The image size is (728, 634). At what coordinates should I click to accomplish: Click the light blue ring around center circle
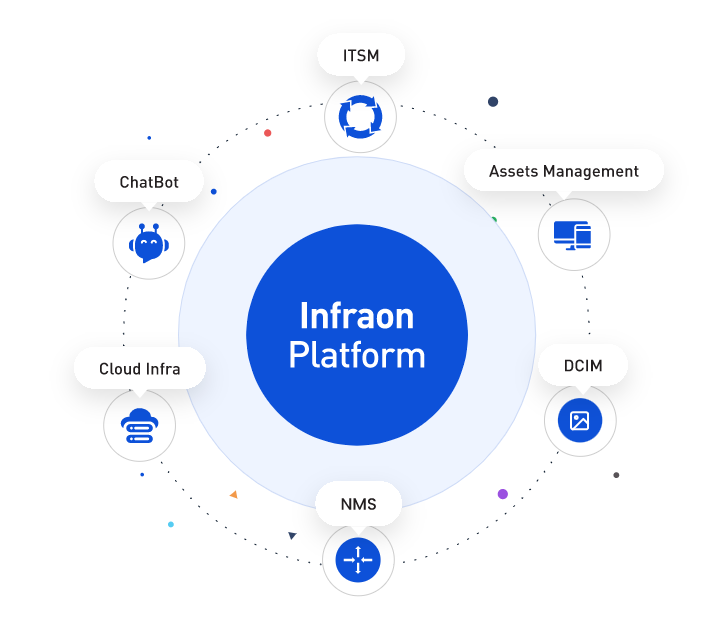(x=214, y=334)
